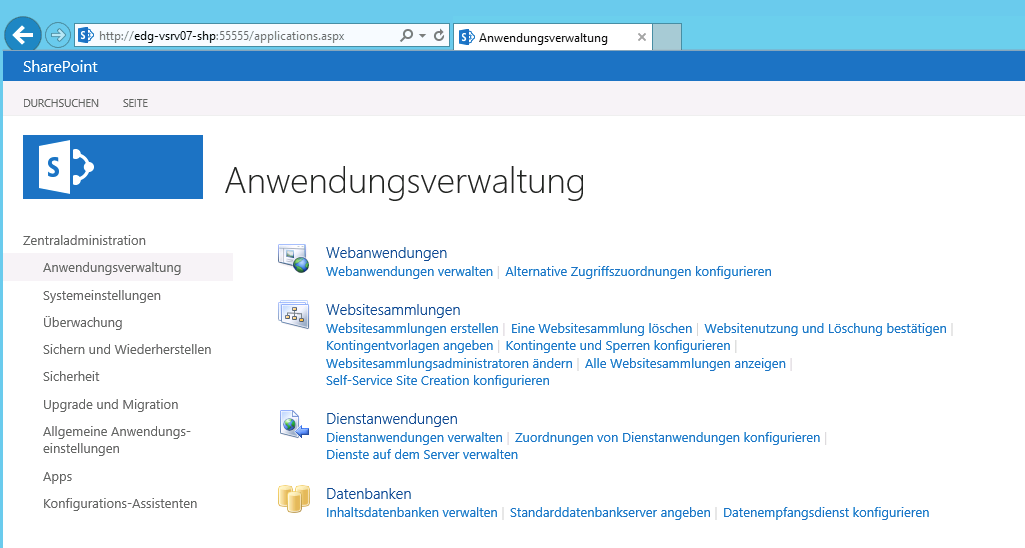Click the Webanwendungen section icon

coord(293,258)
